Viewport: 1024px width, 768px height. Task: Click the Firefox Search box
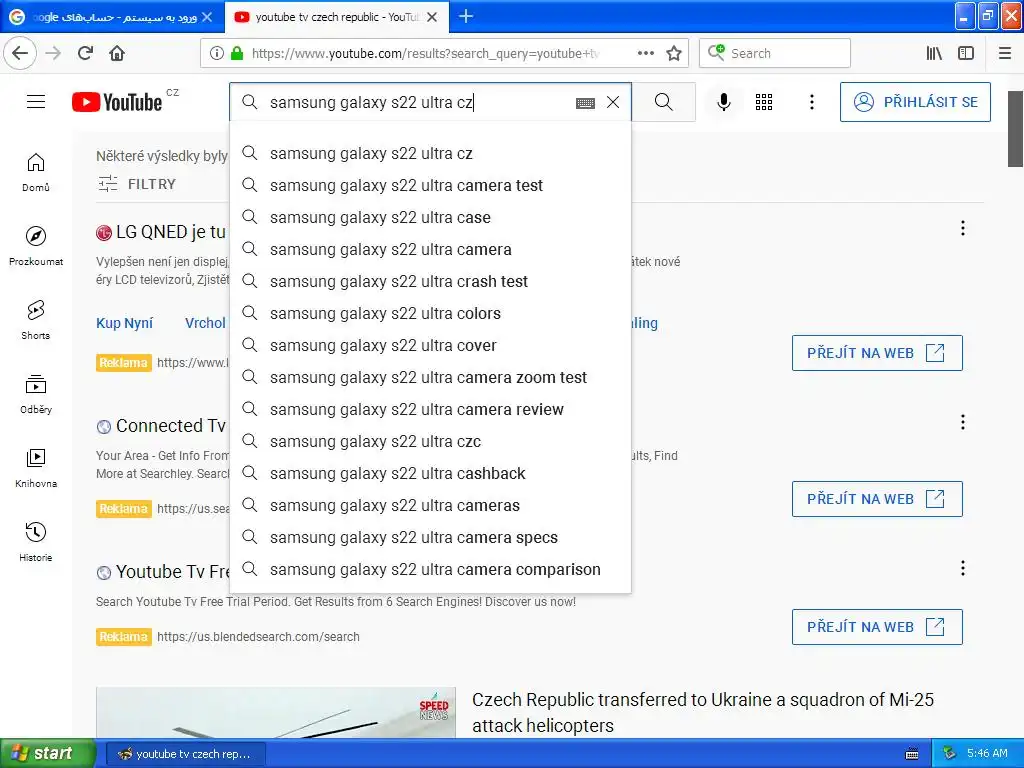click(x=775, y=53)
